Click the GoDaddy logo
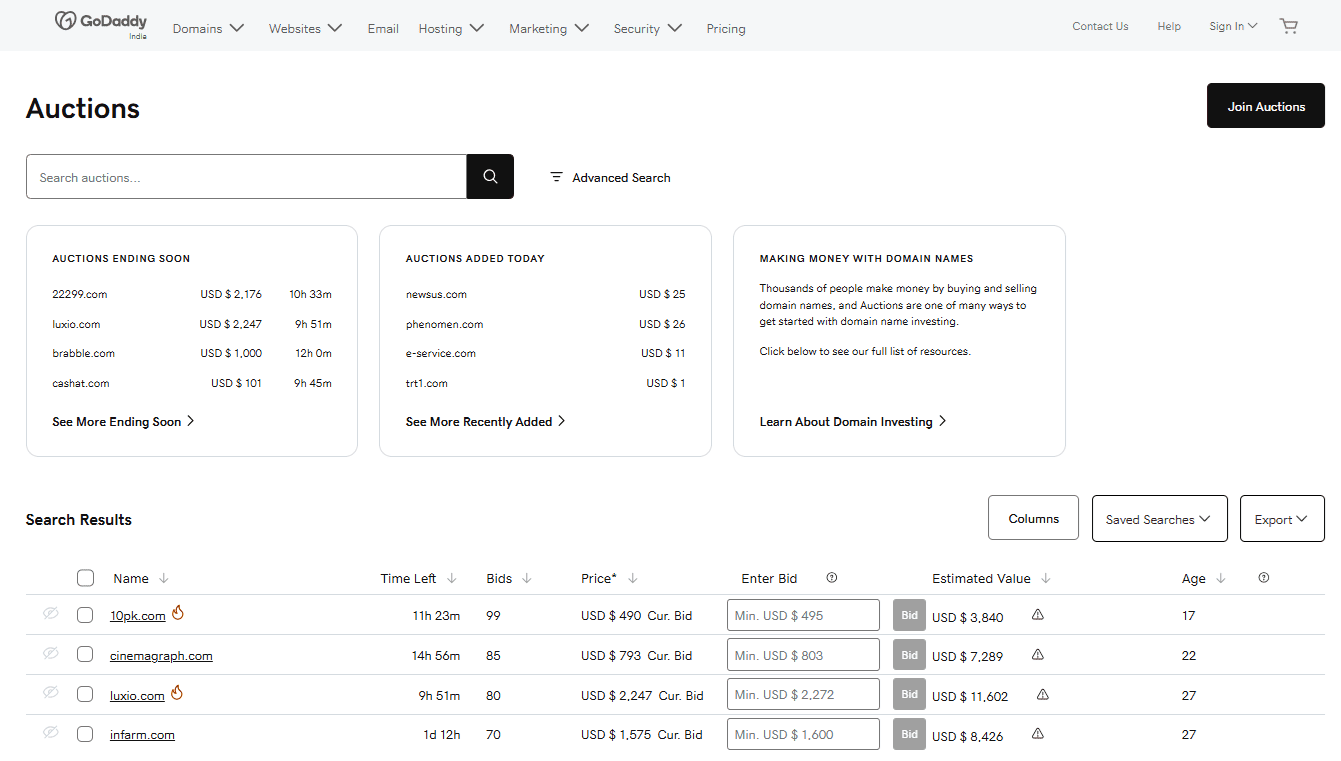1341x761 pixels. coord(100,24)
